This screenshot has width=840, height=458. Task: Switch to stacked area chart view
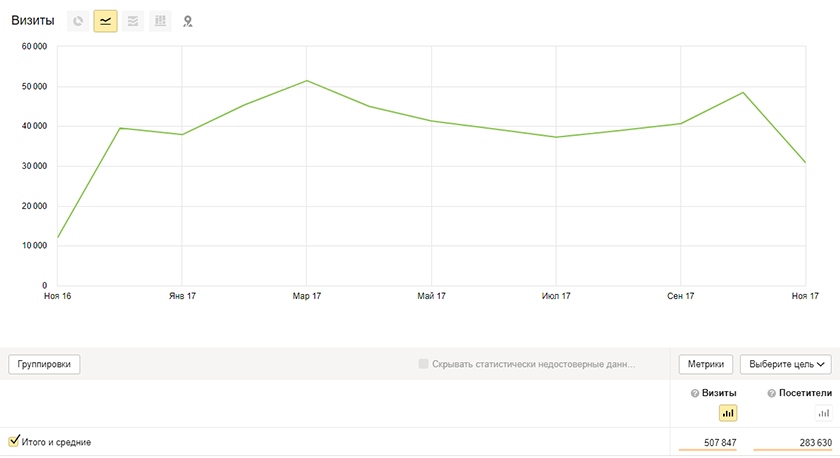(x=132, y=21)
